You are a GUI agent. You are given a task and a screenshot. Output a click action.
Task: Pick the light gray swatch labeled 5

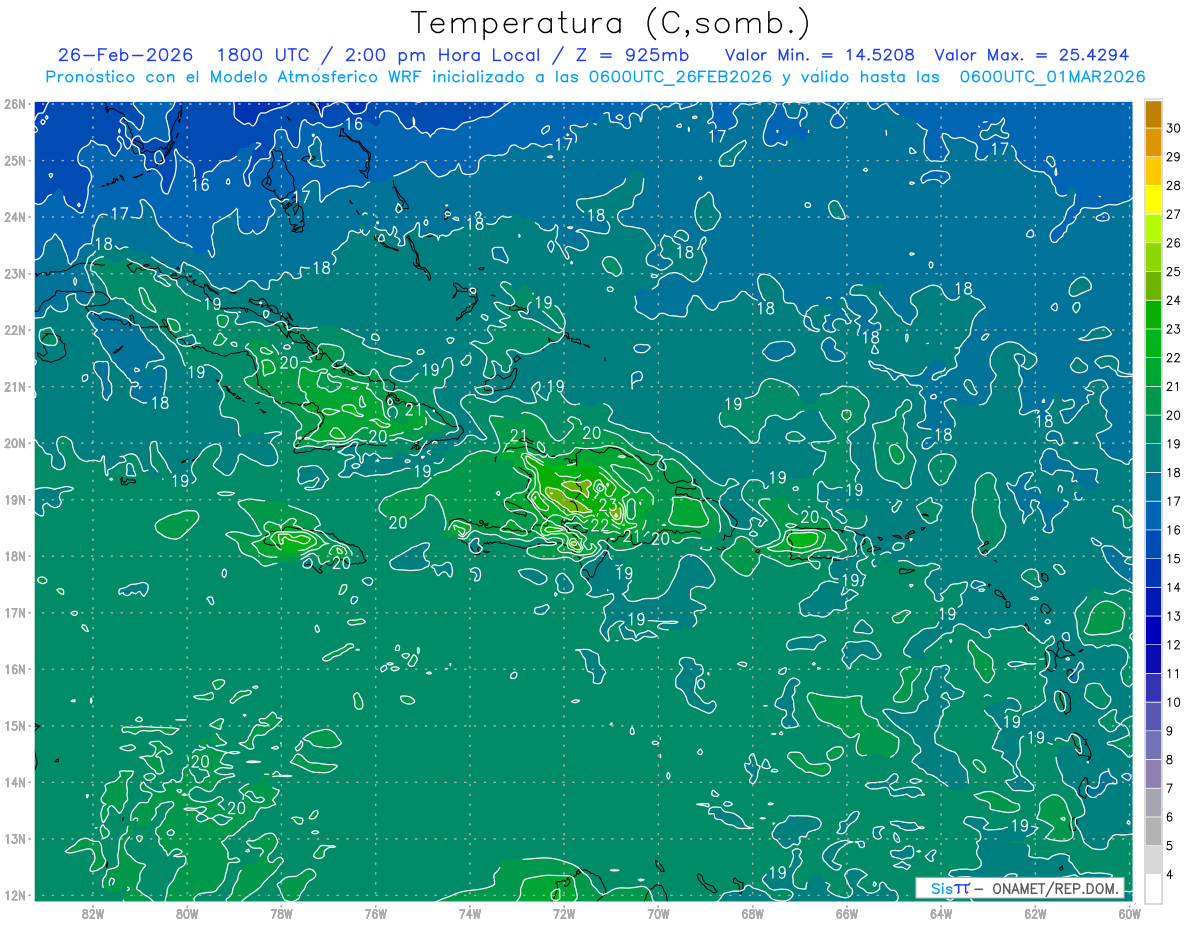pyautogui.click(x=1153, y=831)
